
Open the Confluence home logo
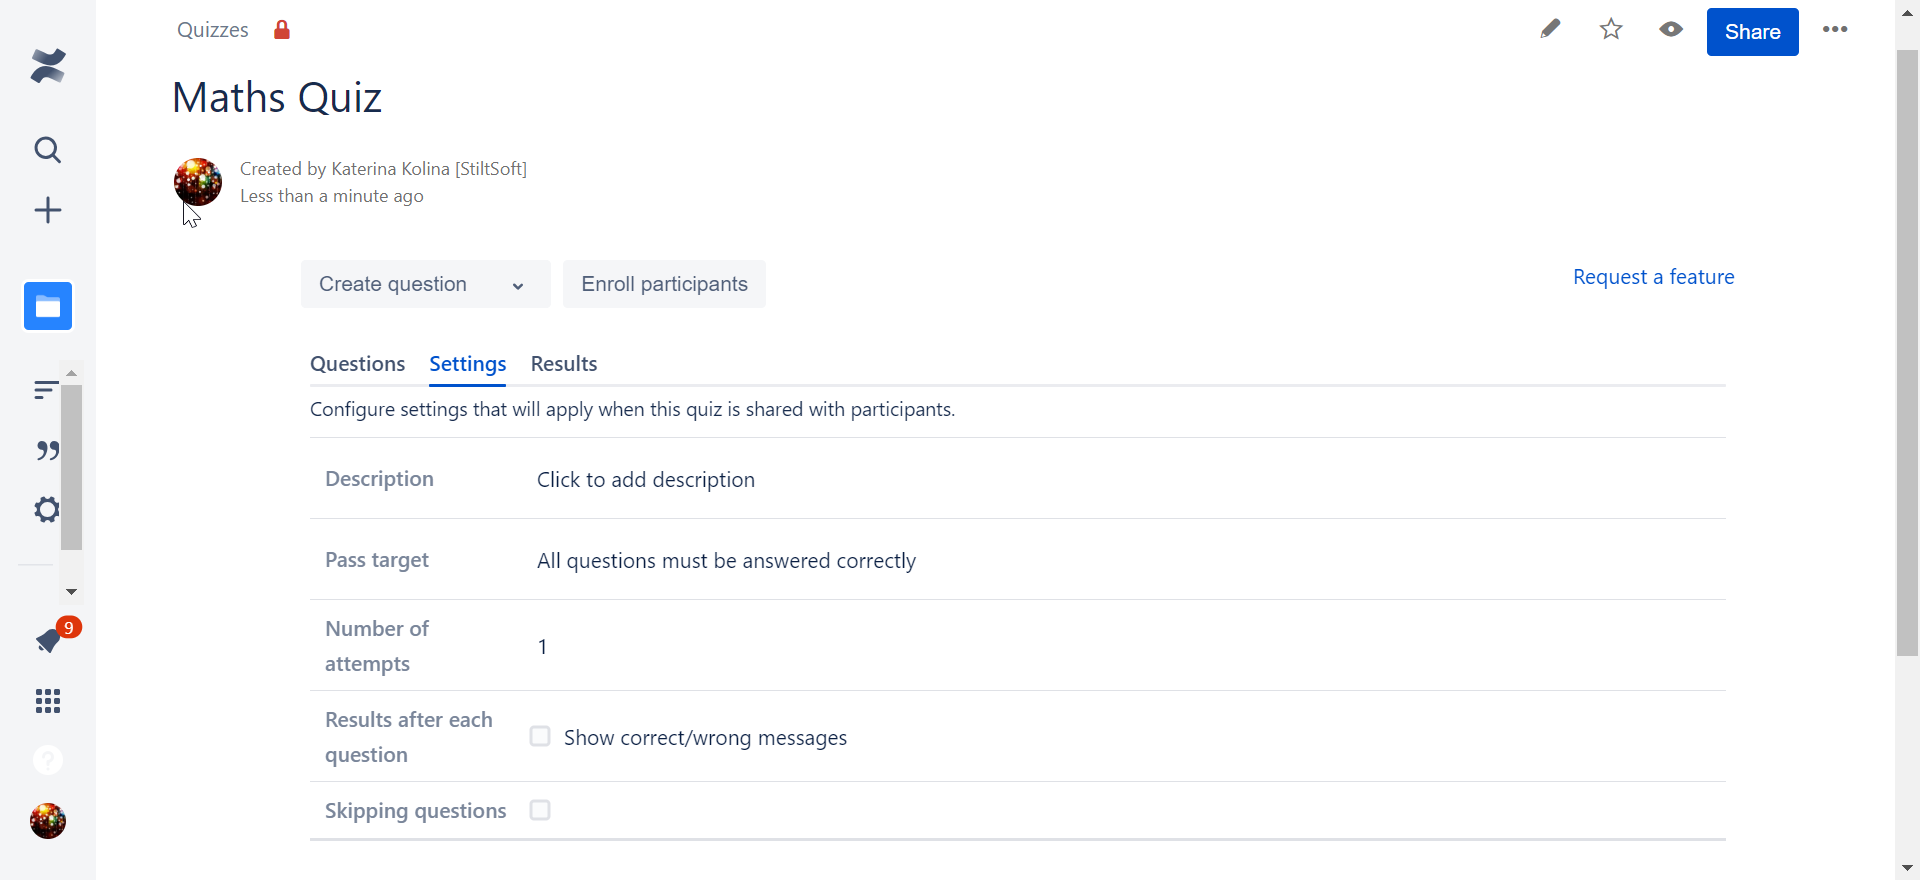[x=47, y=65]
